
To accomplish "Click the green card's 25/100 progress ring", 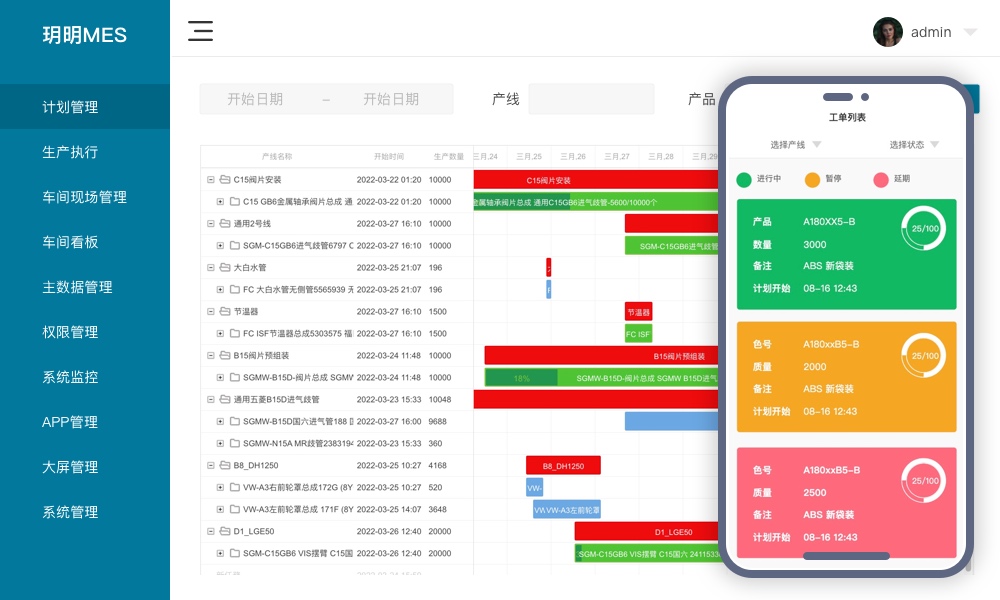I will click(x=923, y=229).
